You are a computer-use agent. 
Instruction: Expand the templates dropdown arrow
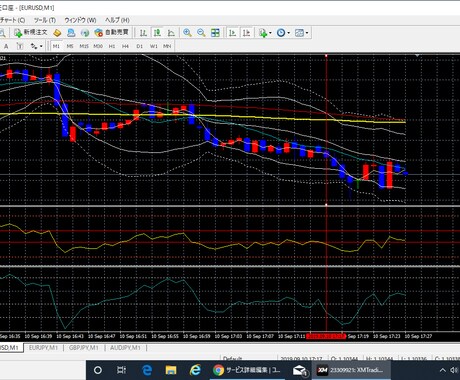coord(307,33)
